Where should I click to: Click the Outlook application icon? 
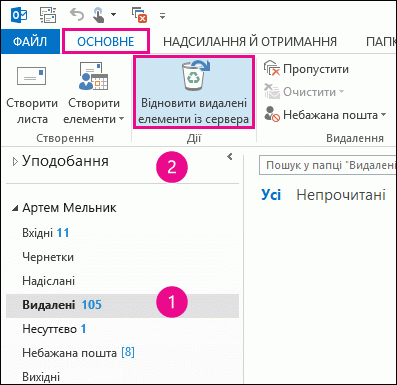click(19, 15)
